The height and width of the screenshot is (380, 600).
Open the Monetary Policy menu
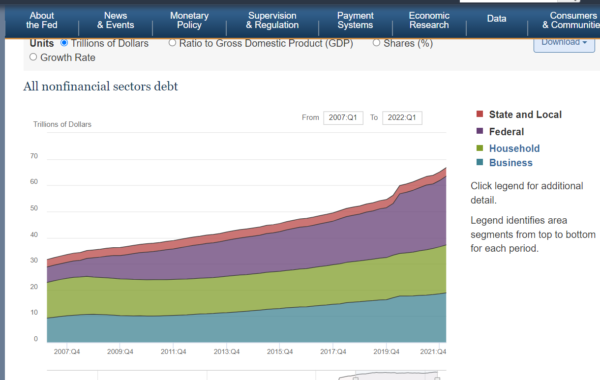coord(189,20)
